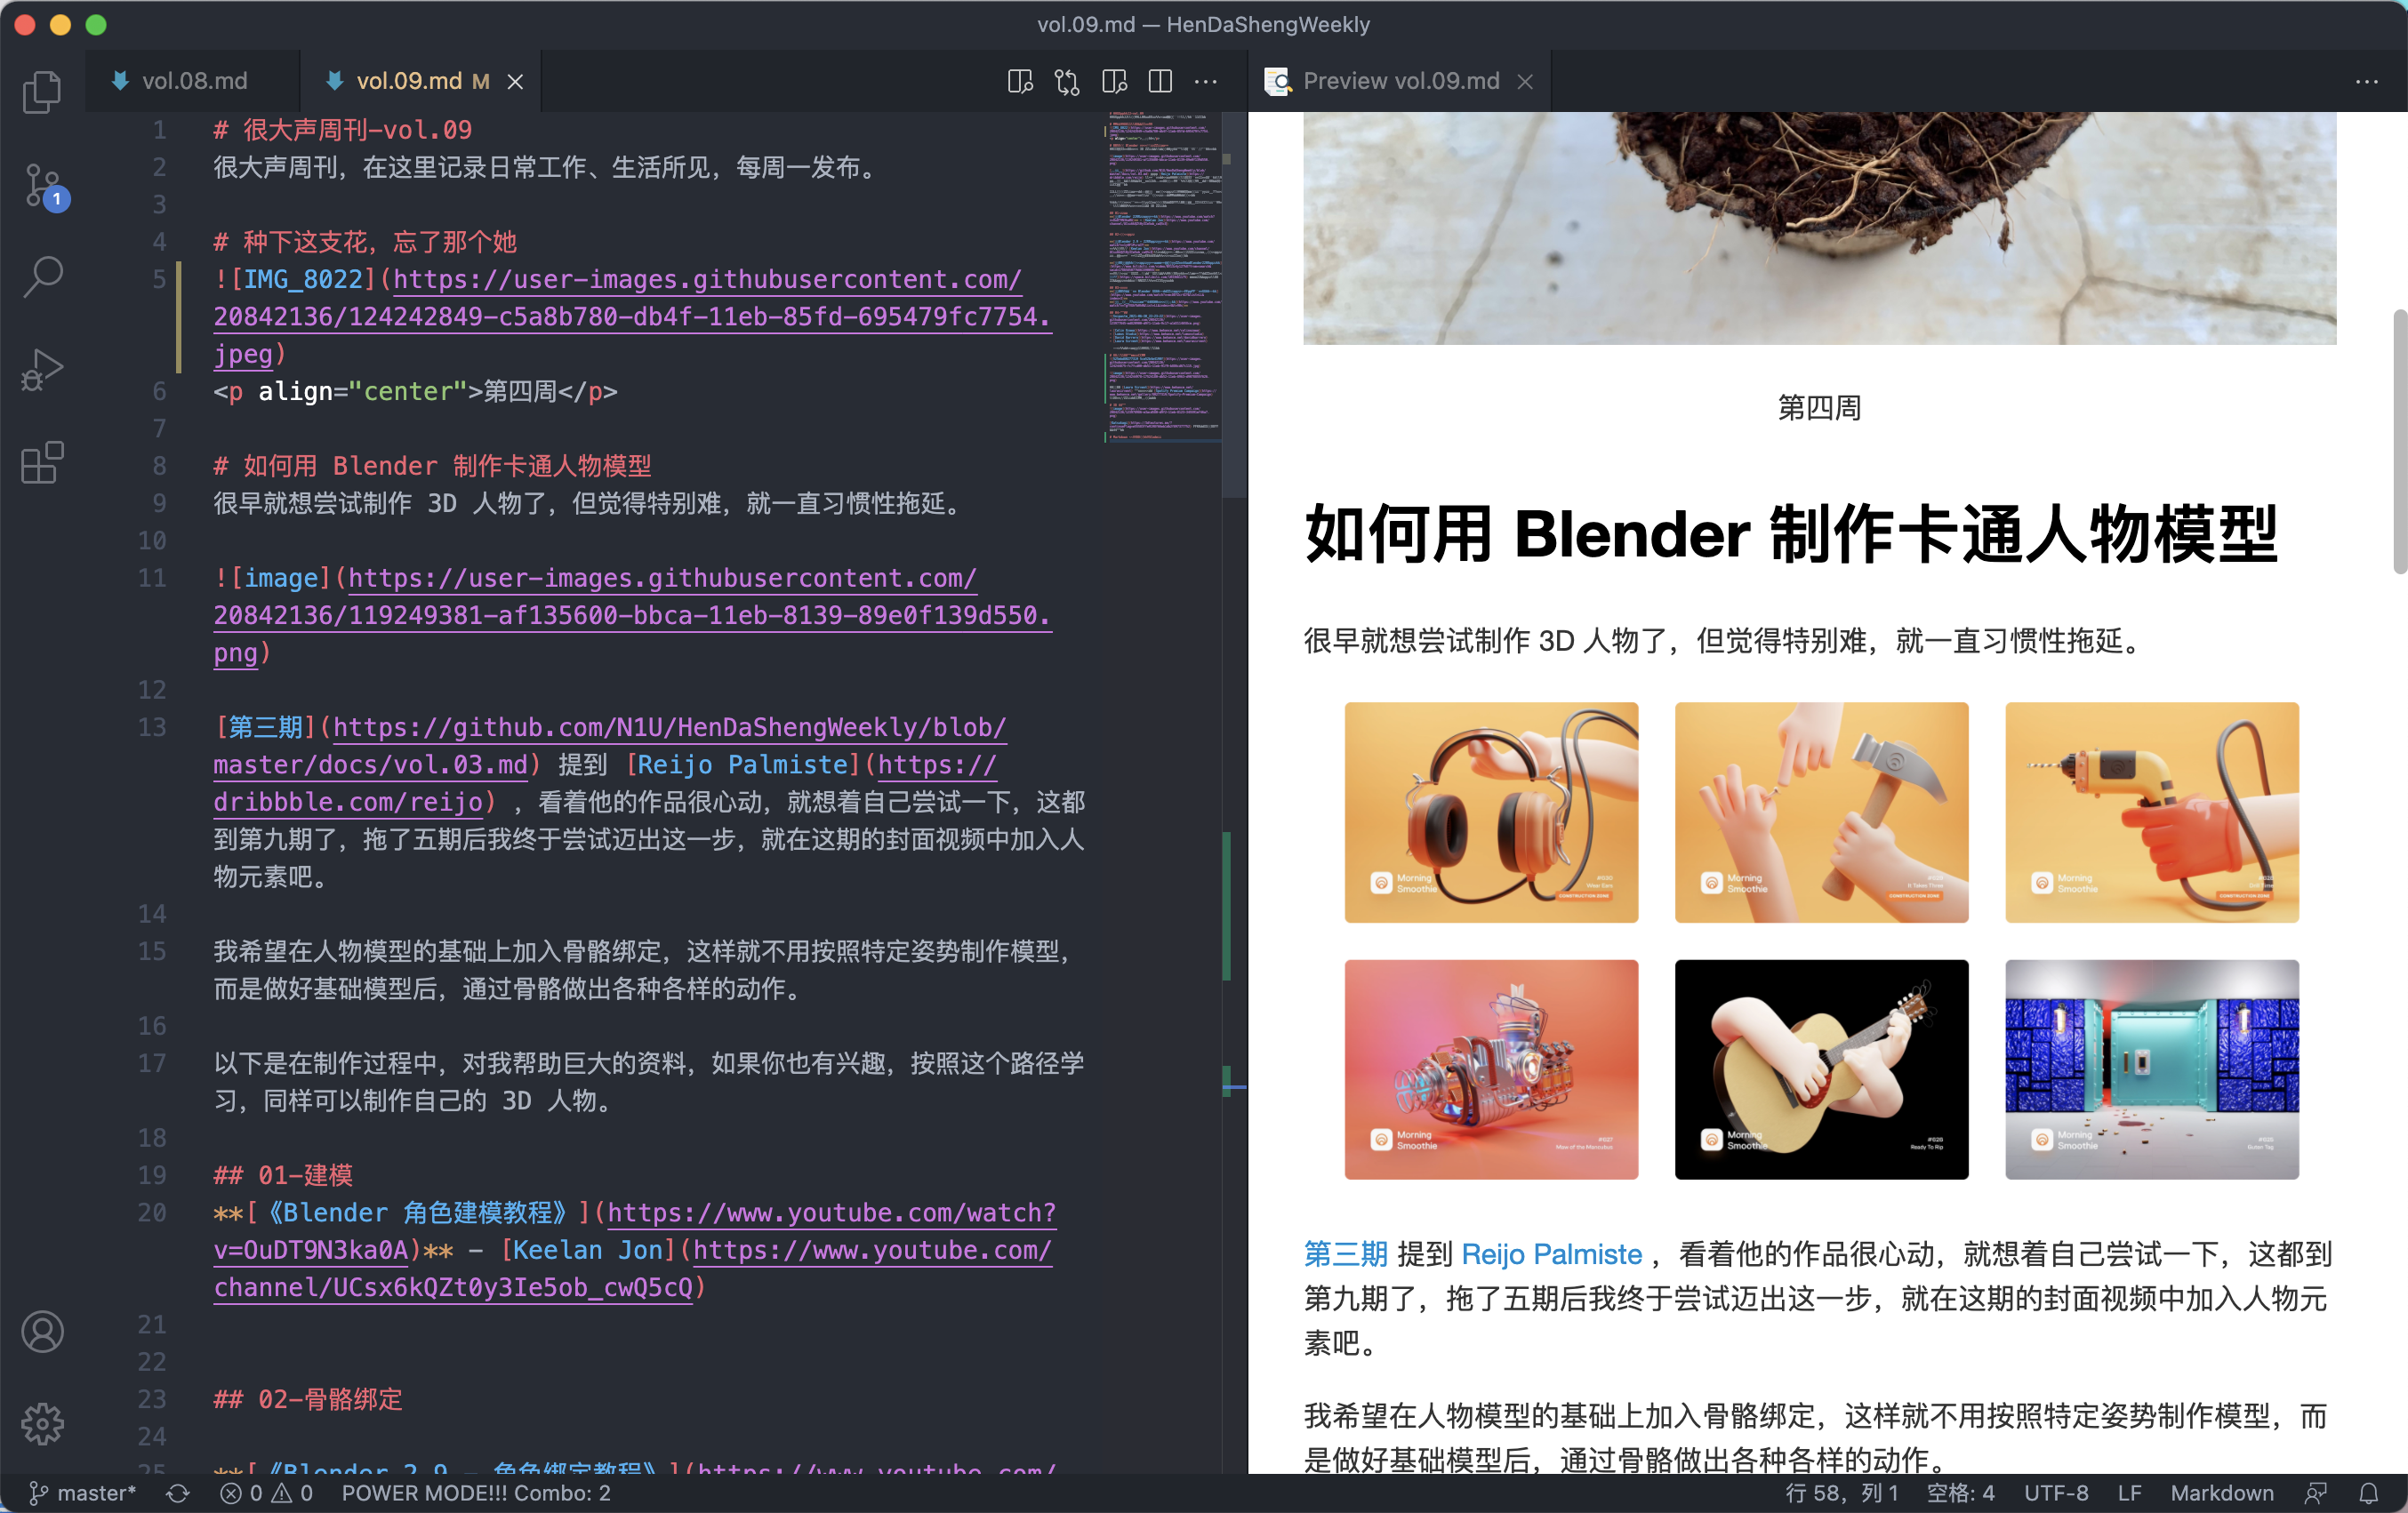Screen dimensions: 2408x1513
Task: Open More Actions menu for the markdown editor
Action: [x=1206, y=81]
